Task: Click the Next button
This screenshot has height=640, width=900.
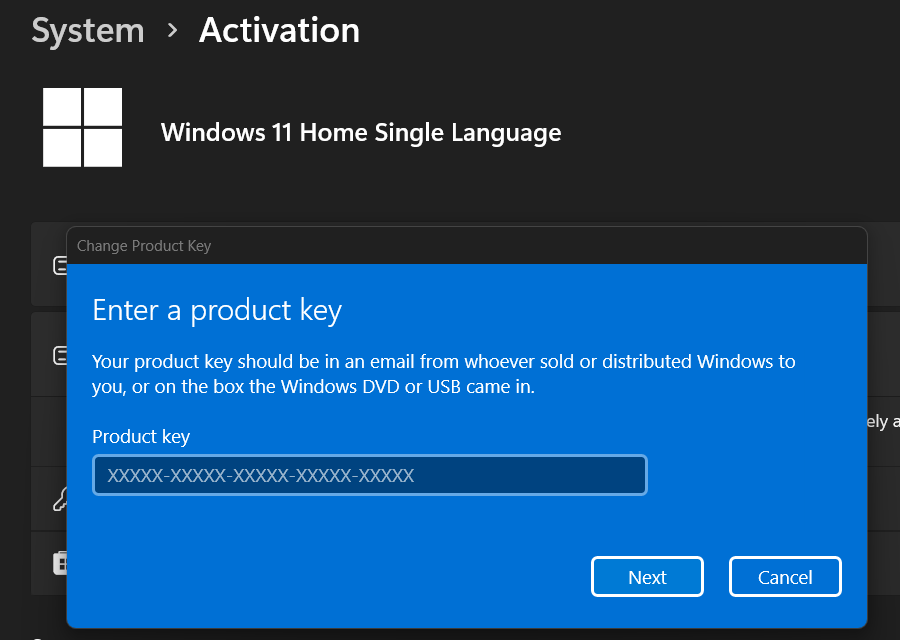Action: pos(647,576)
